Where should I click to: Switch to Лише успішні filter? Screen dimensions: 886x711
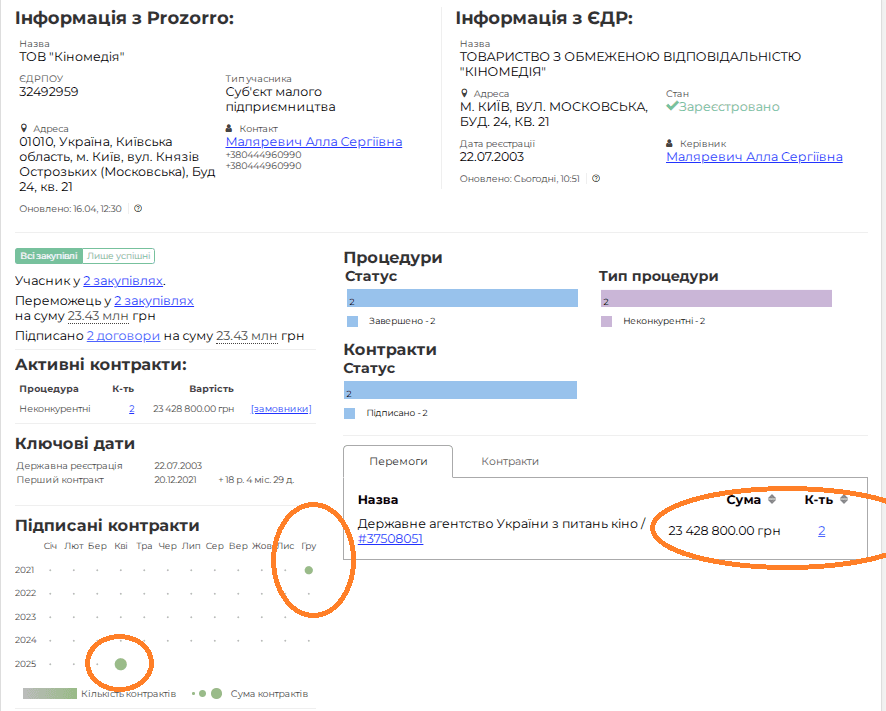[119, 256]
